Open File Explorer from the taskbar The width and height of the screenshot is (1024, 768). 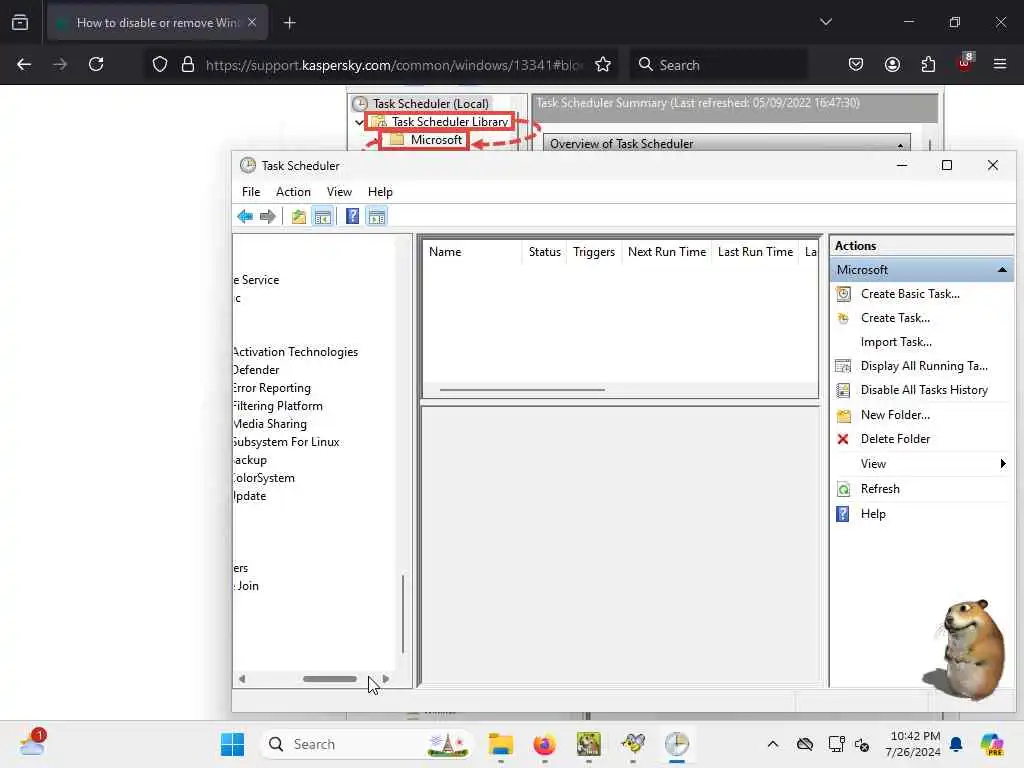(501, 744)
